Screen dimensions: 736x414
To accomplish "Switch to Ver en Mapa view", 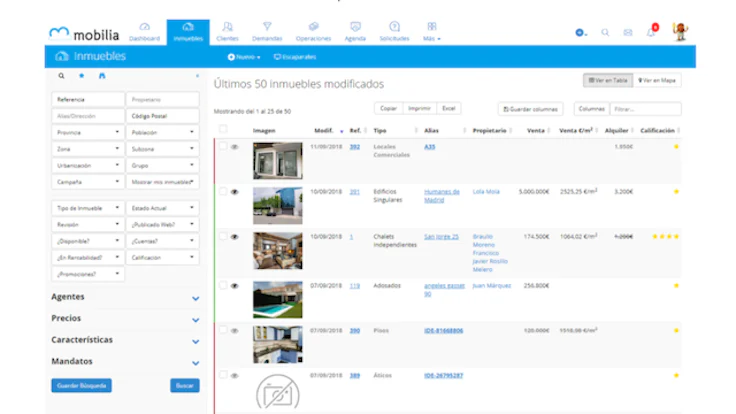I will point(657,80).
